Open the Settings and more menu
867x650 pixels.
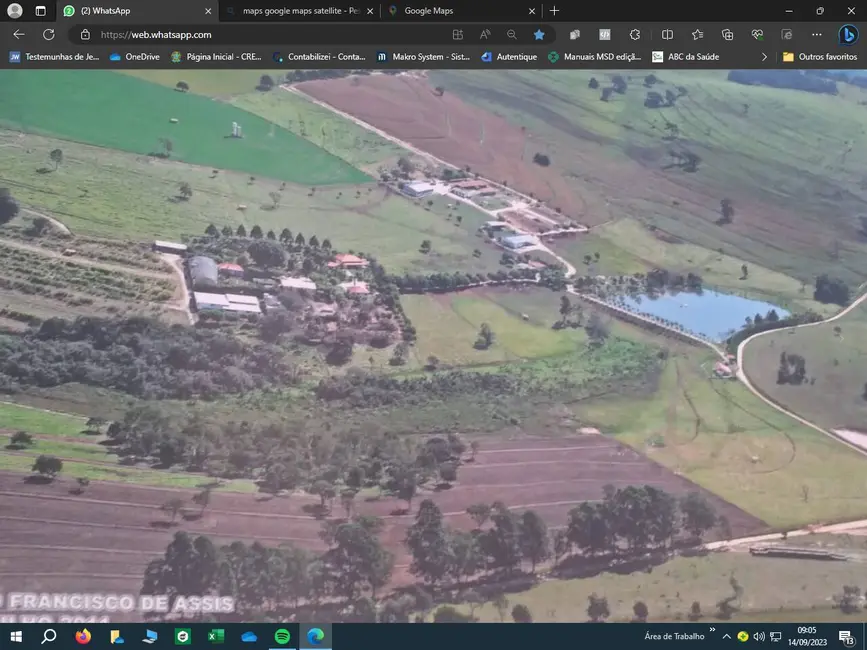point(816,33)
